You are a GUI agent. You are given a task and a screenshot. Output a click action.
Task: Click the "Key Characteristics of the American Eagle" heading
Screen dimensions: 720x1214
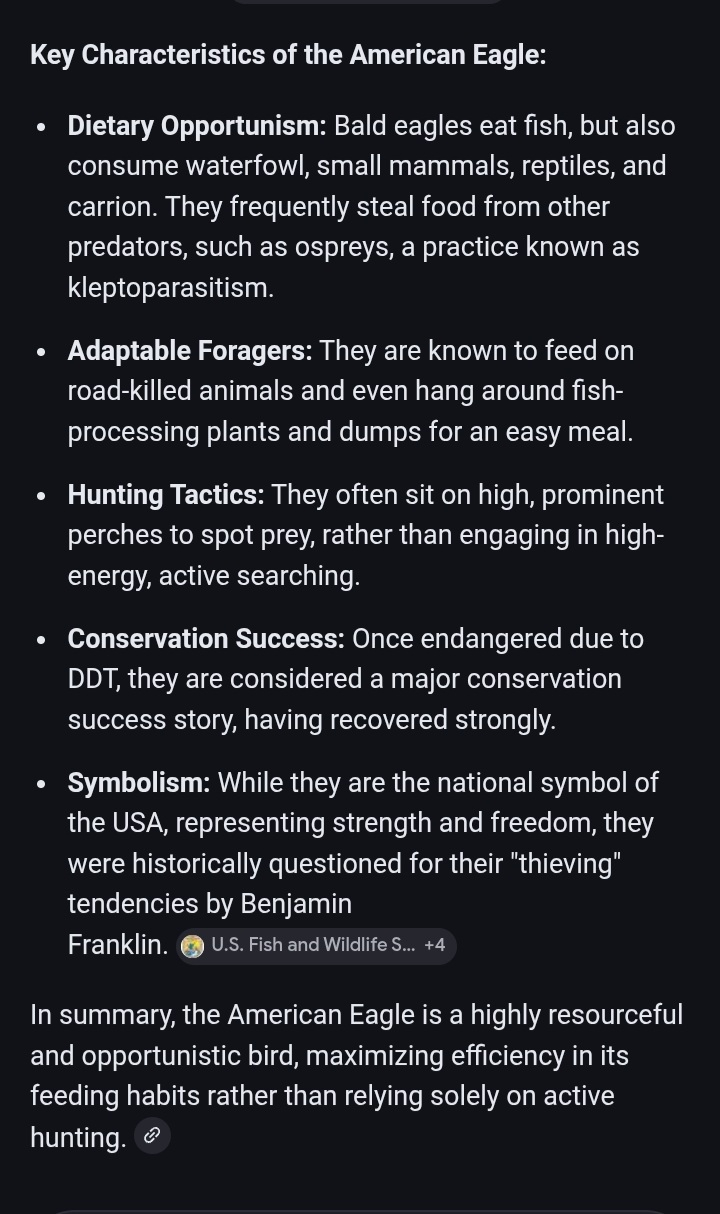click(x=288, y=54)
